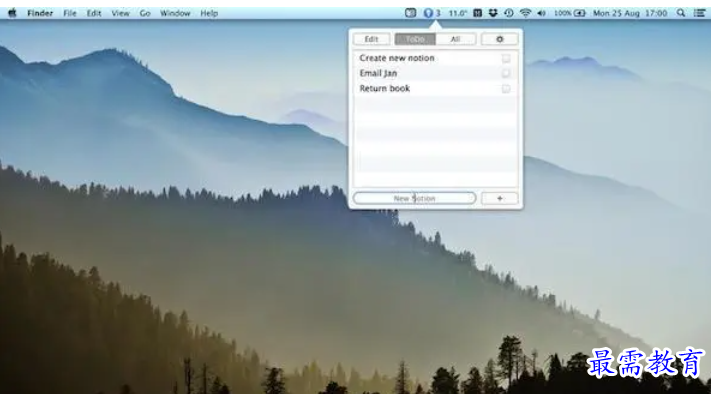711x394 pixels.
Task: Open the File menu
Action: [x=70, y=13]
